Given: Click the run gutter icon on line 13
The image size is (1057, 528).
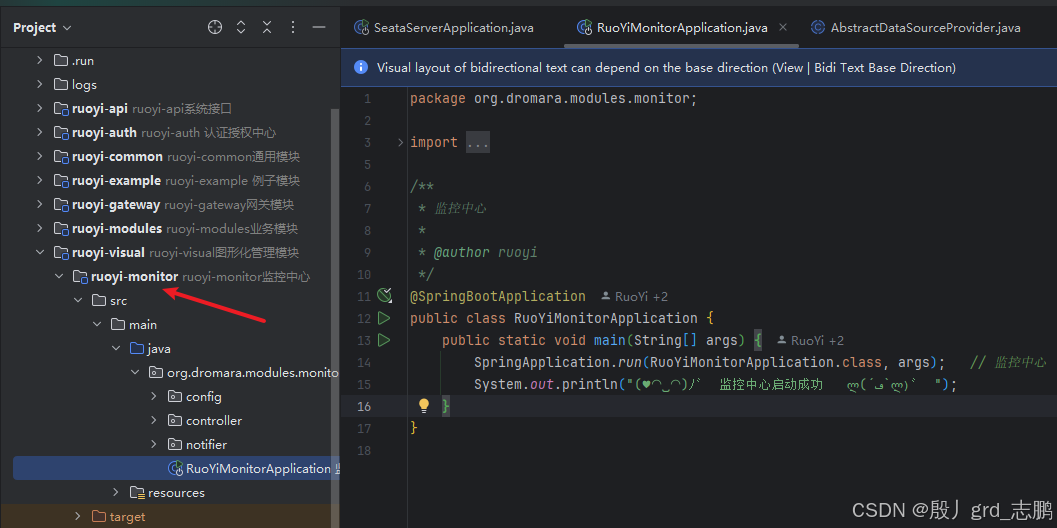Looking at the screenshot, I should pos(384,340).
